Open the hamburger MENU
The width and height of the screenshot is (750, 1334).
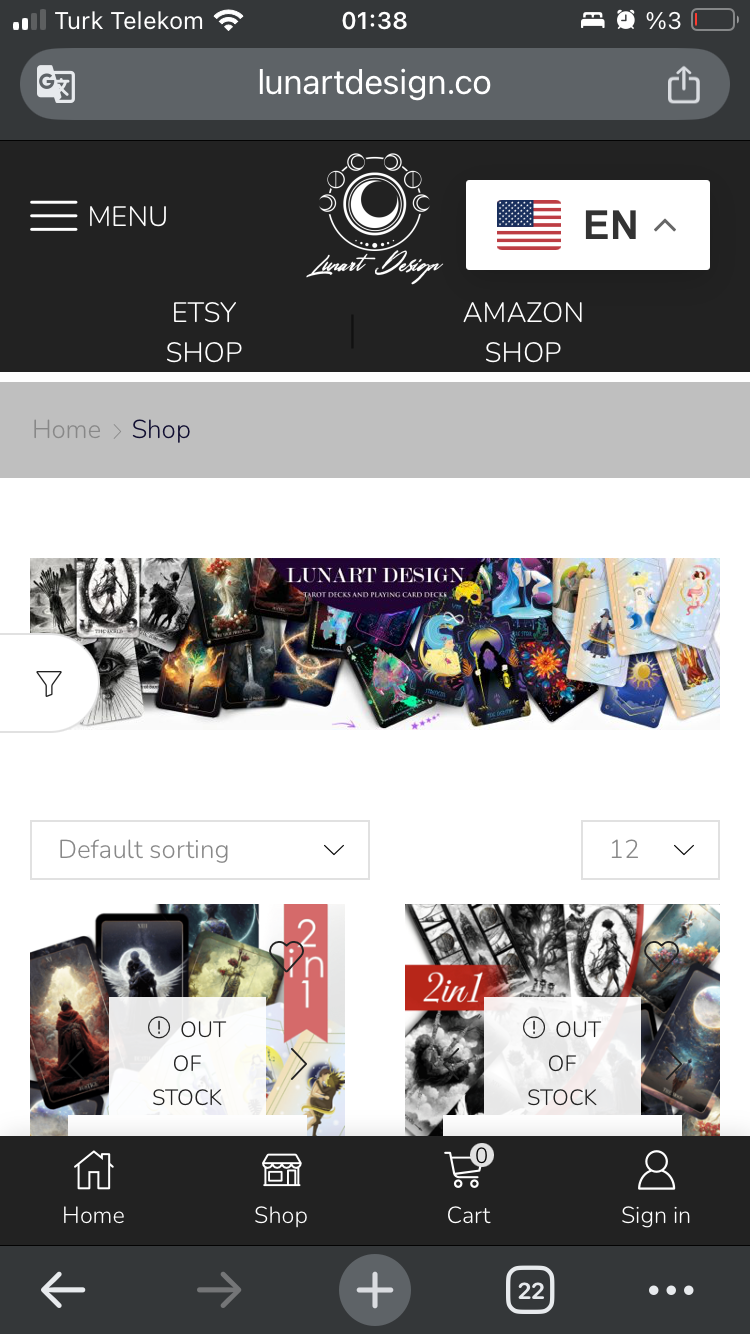(x=98, y=216)
